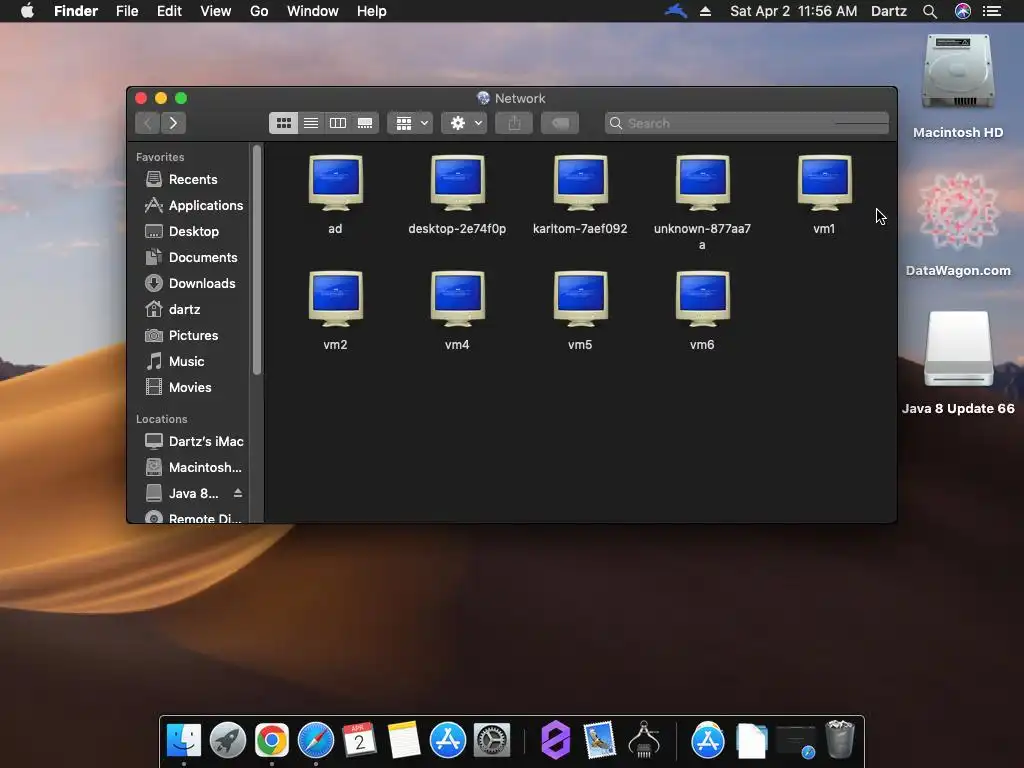This screenshot has width=1024, height=768.
Task: Switch to column view
Action: coord(338,123)
